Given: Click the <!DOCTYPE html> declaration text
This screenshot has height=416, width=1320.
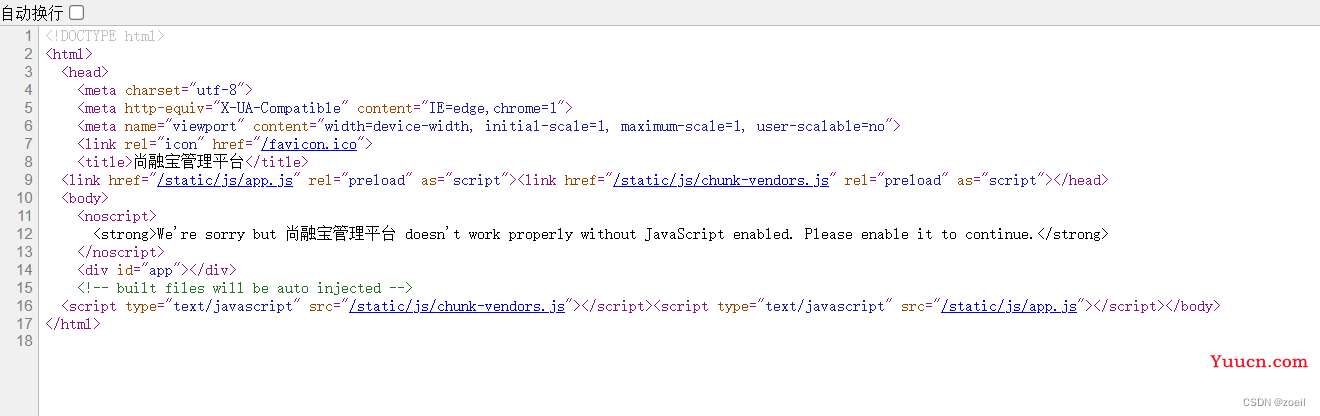Looking at the screenshot, I should [x=105, y=36].
